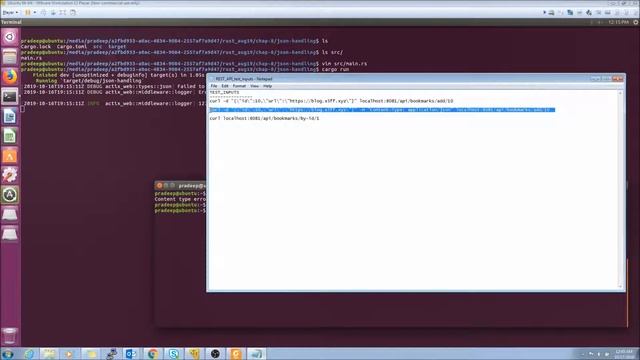The width and height of the screenshot is (640, 360).
Task: Click 'Content type error' line in small terminal
Action: [x=180, y=199]
